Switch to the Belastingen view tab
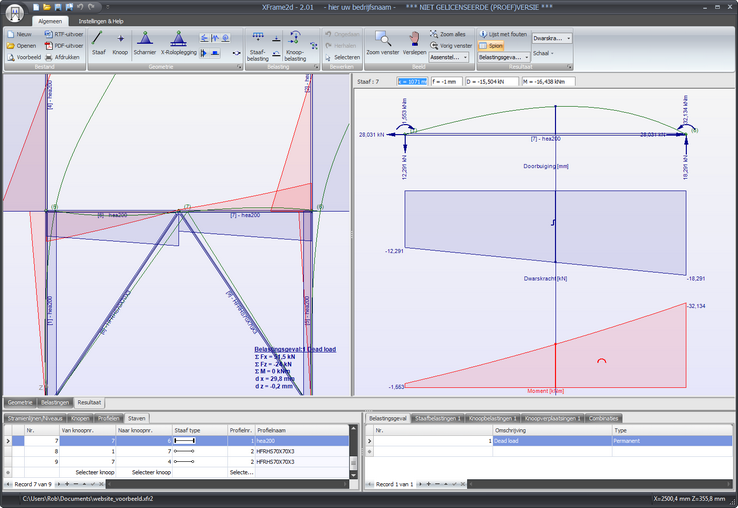This screenshot has height=508, width=738. (55, 403)
